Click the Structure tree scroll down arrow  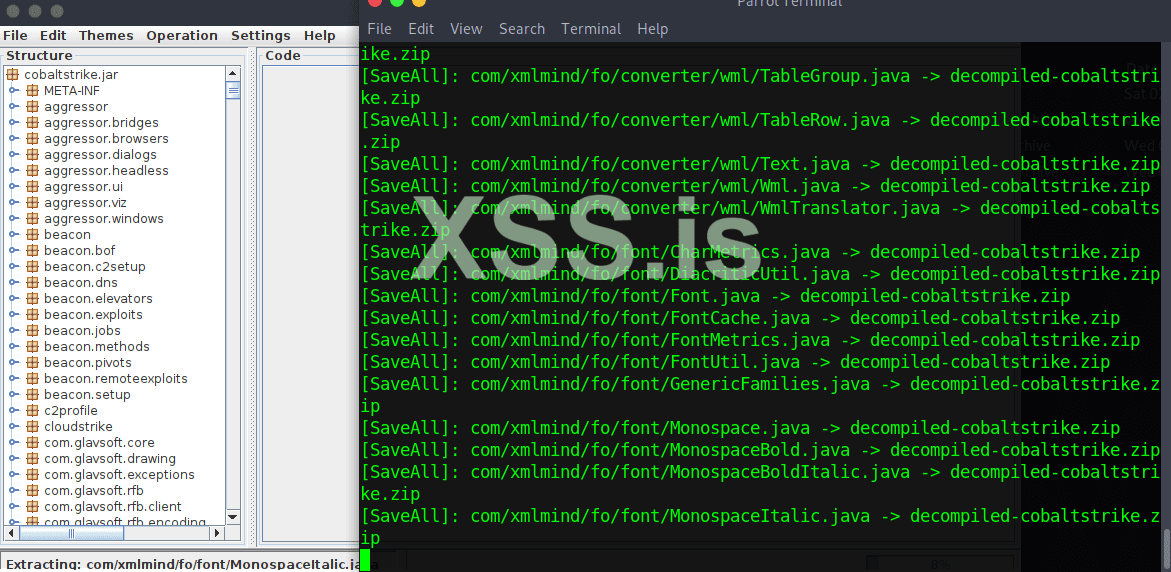pos(233,517)
